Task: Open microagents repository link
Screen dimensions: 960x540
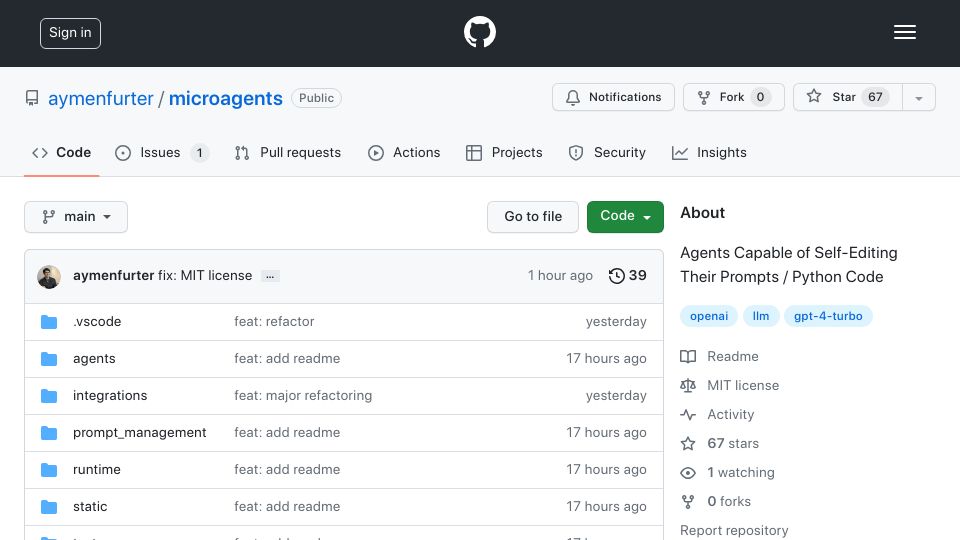Action: click(225, 98)
